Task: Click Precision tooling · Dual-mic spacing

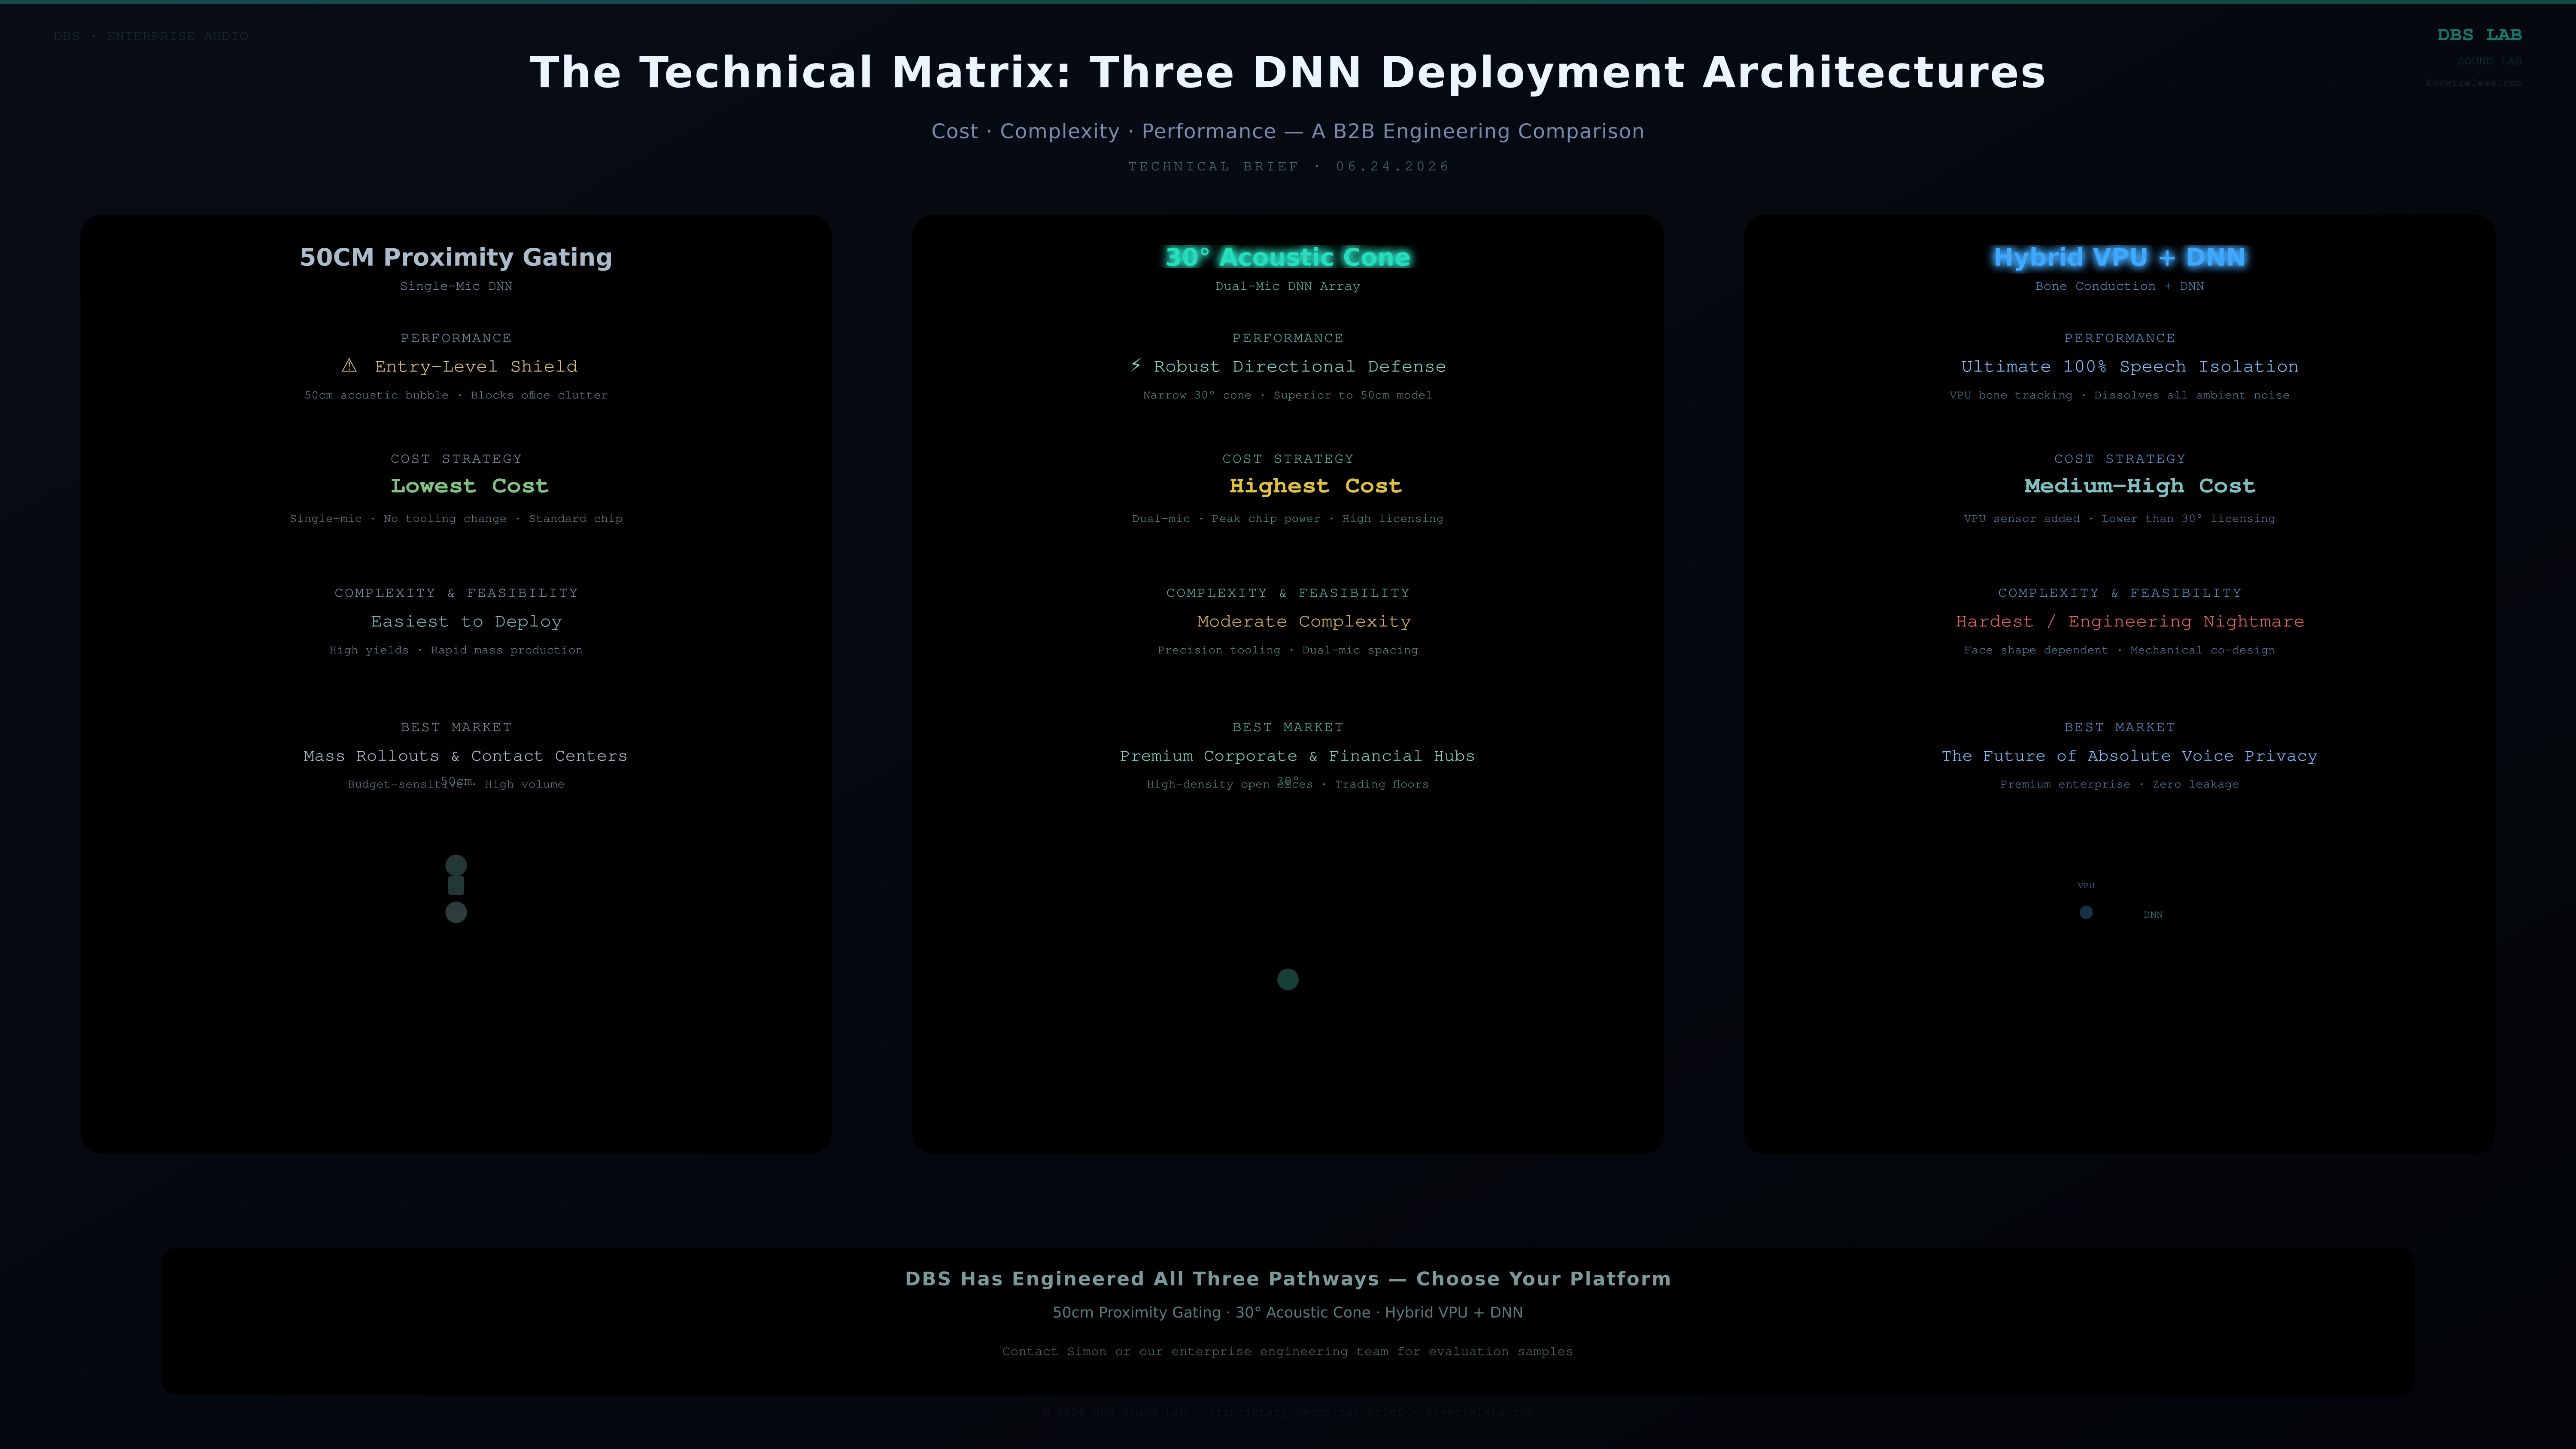Action: (1288, 650)
